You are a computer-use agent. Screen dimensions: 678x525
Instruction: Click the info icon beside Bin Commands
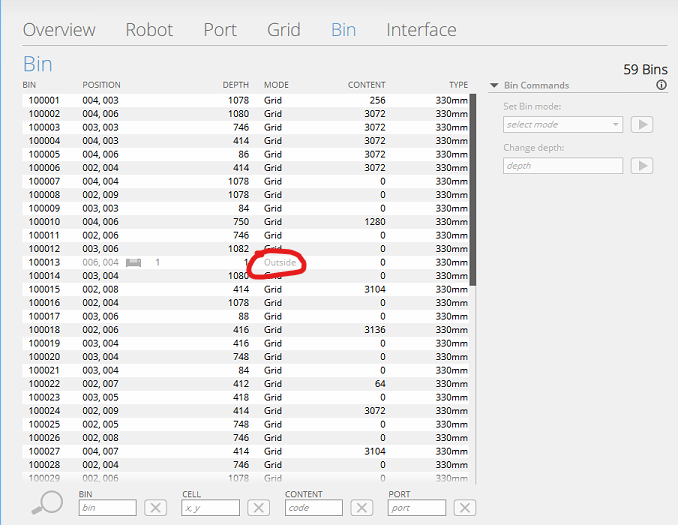tap(661, 86)
